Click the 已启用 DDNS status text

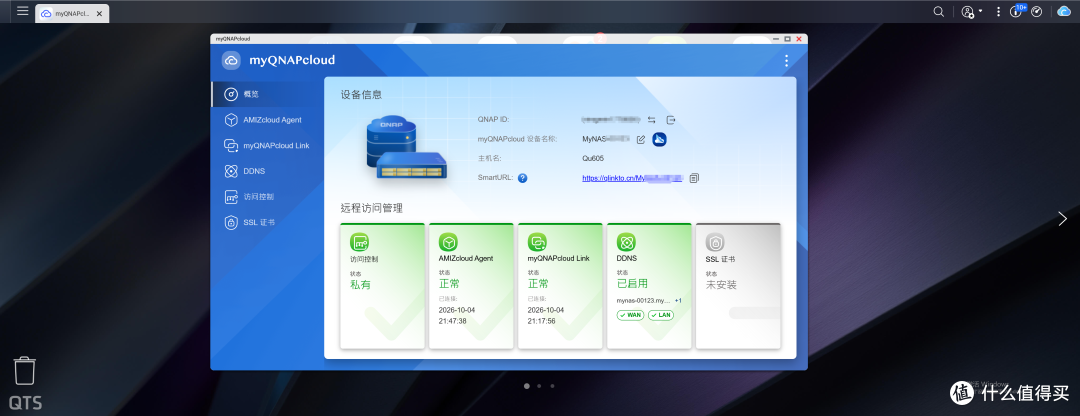[632, 283]
